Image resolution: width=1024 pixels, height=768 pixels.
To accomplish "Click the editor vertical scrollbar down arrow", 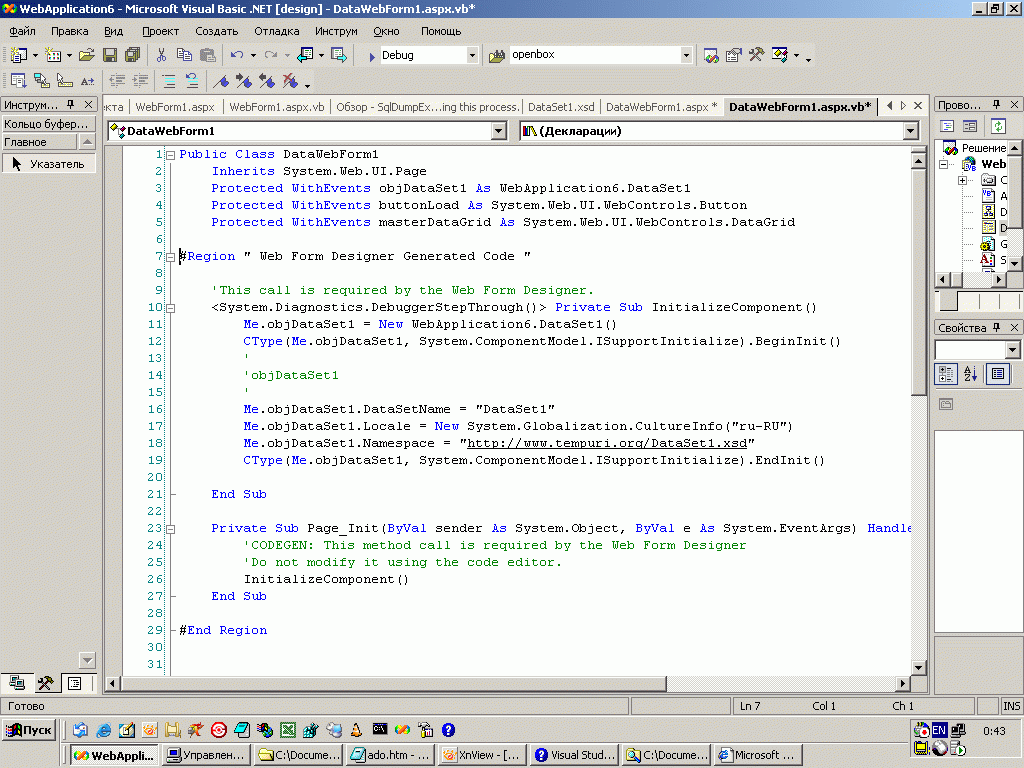I will click(918, 667).
